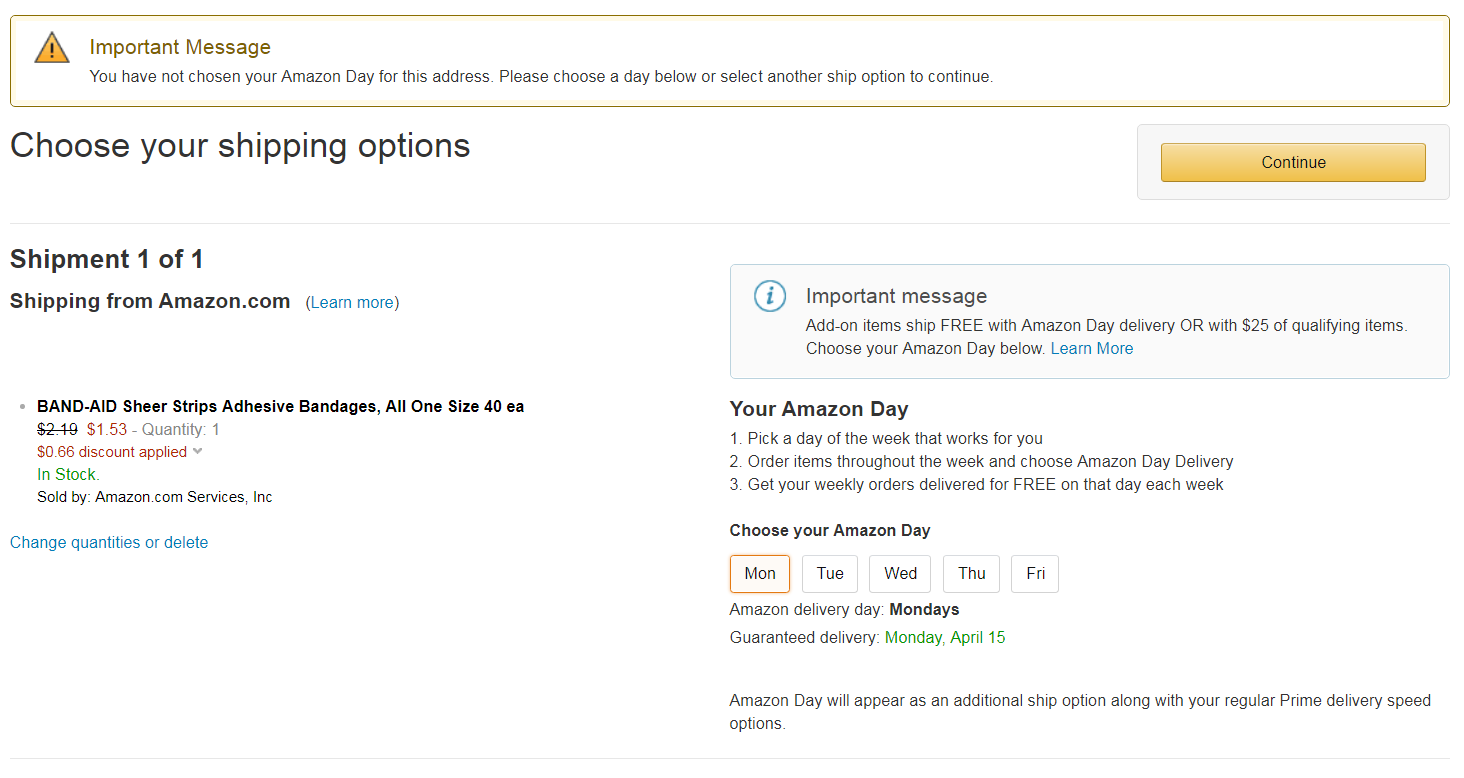This screenshot has width=1464, height=778.
Task: Click the warning triangle icon
Action: [52, 49]
